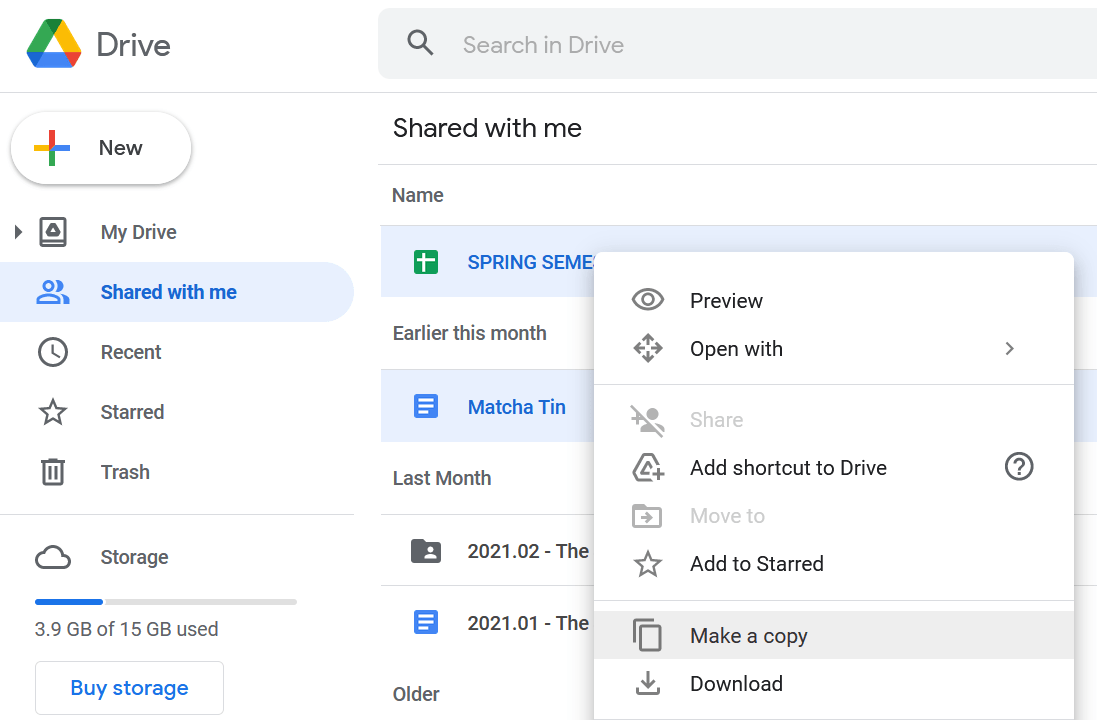
Task: Click the Move to folder icon
Action: [647, 516]
